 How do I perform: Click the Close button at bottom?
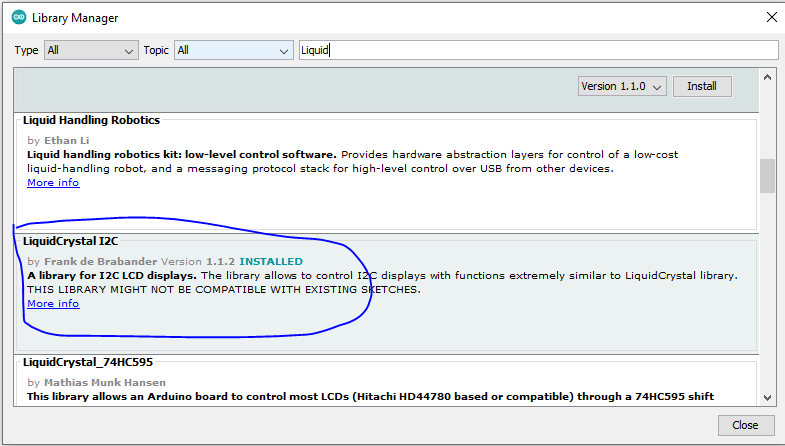(x=745, y=425)
